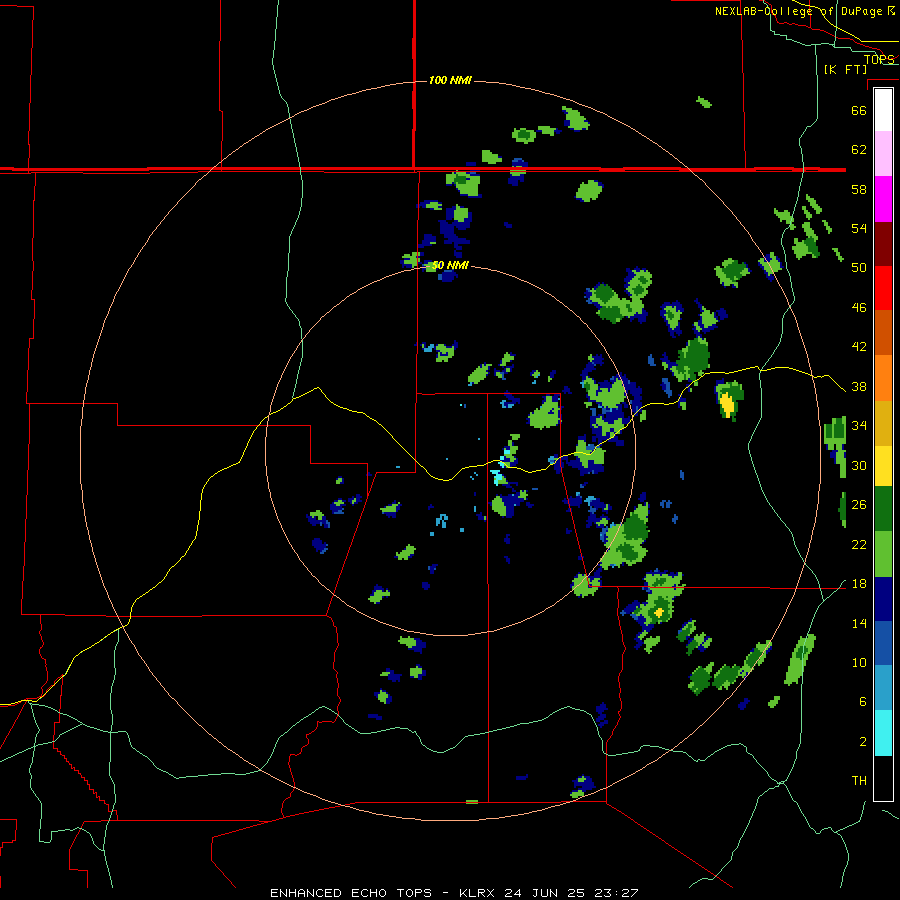Click the 2 legend value

[x=863, y=742]
